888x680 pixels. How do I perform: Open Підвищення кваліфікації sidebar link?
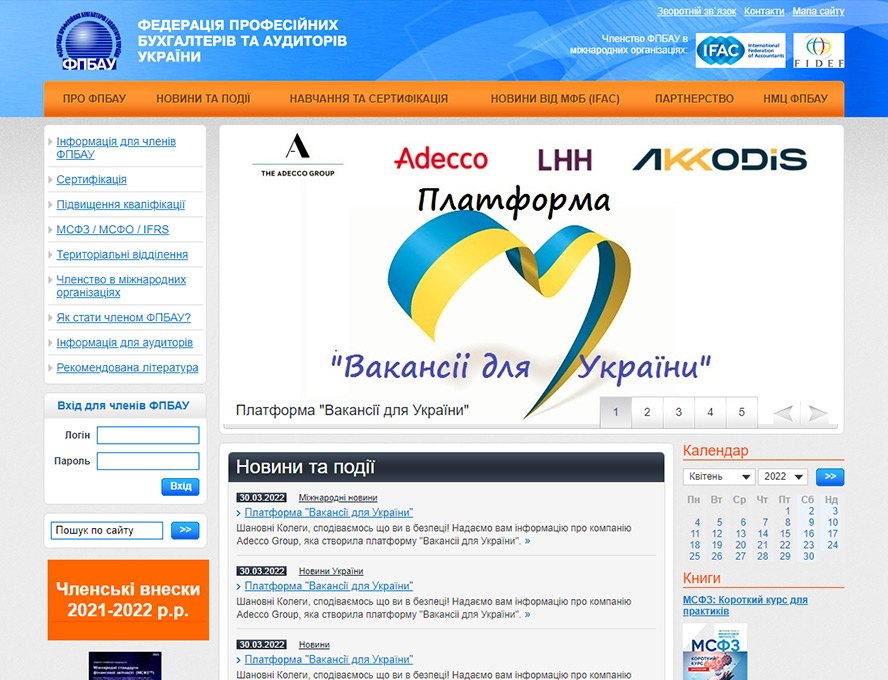[121, 204]
